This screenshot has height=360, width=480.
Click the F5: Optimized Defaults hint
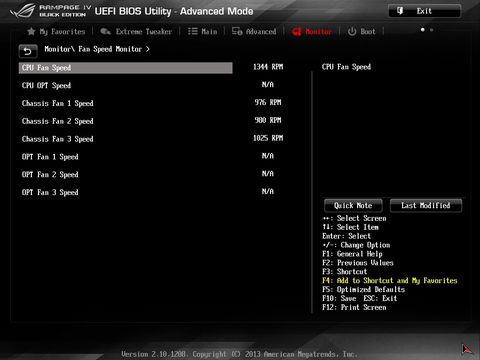[x=364, y=290]
